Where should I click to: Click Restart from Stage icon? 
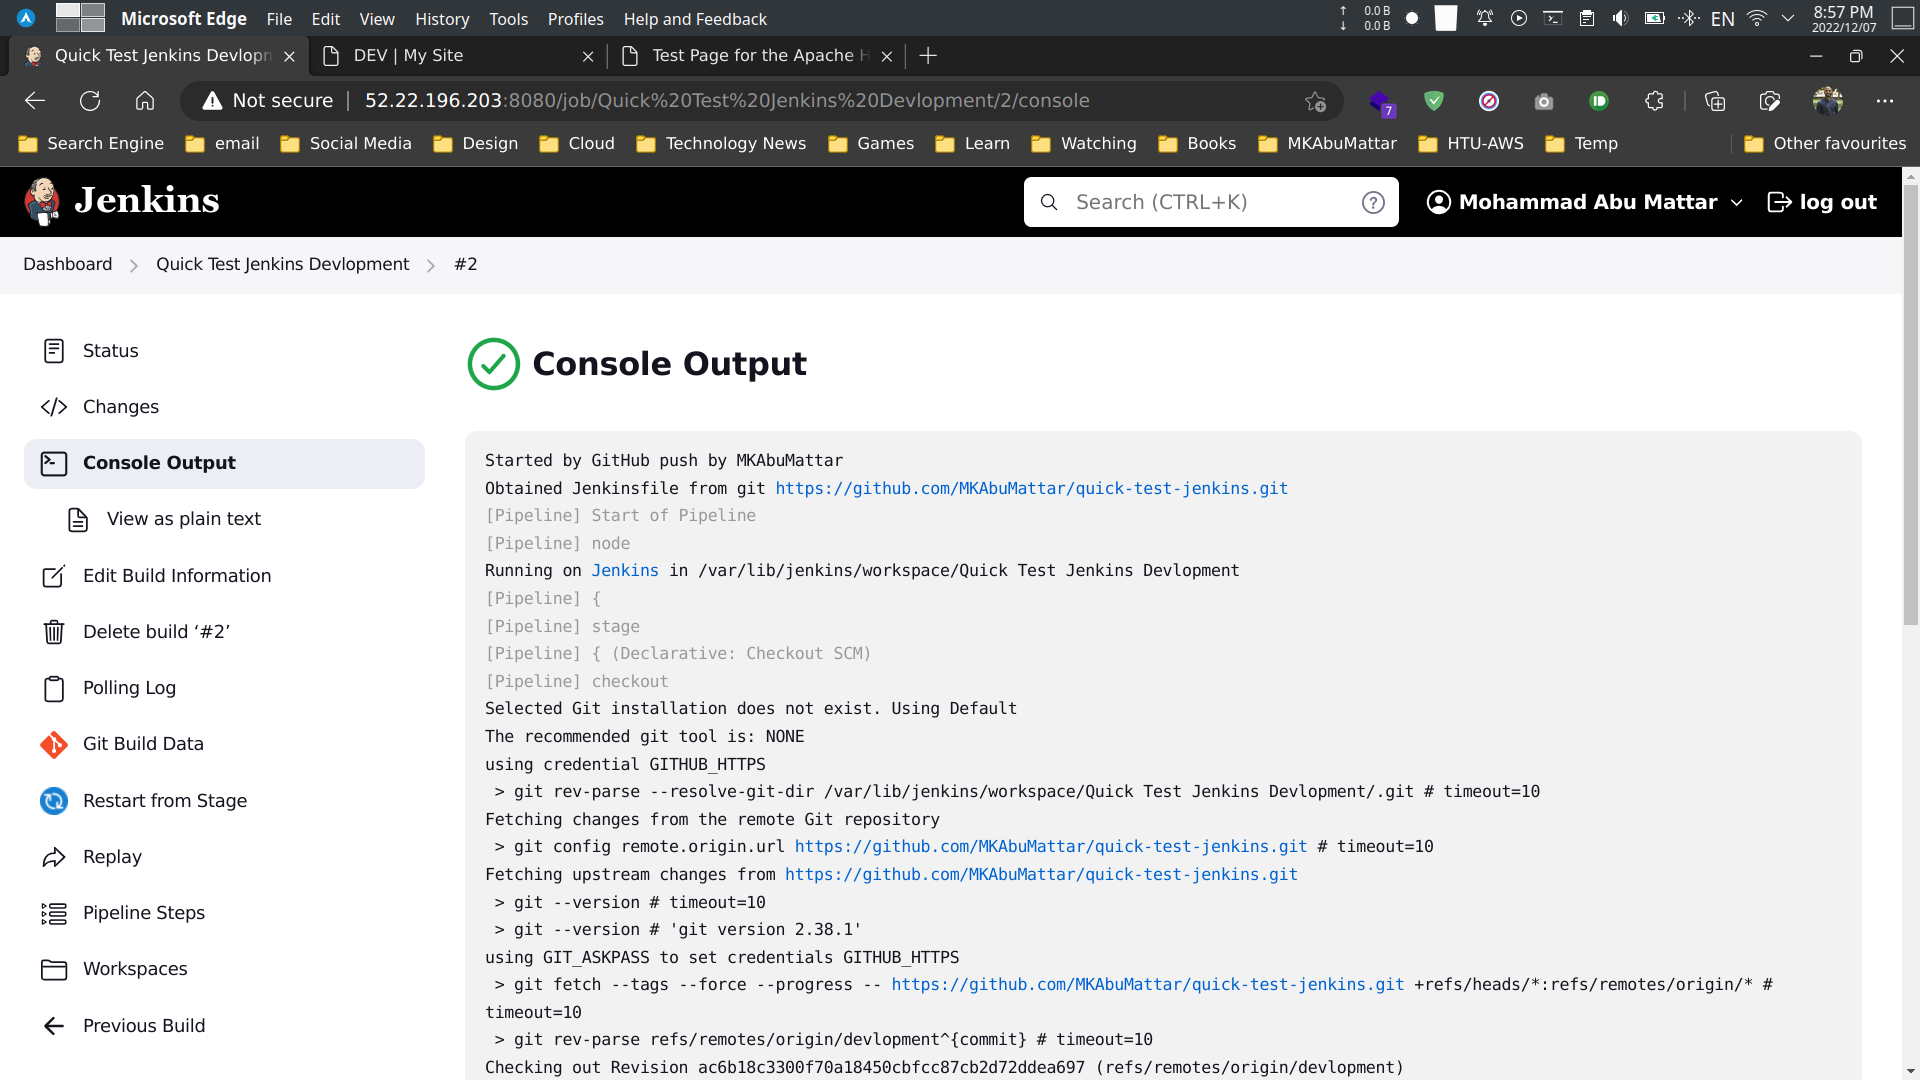click(x=54, y=801)
